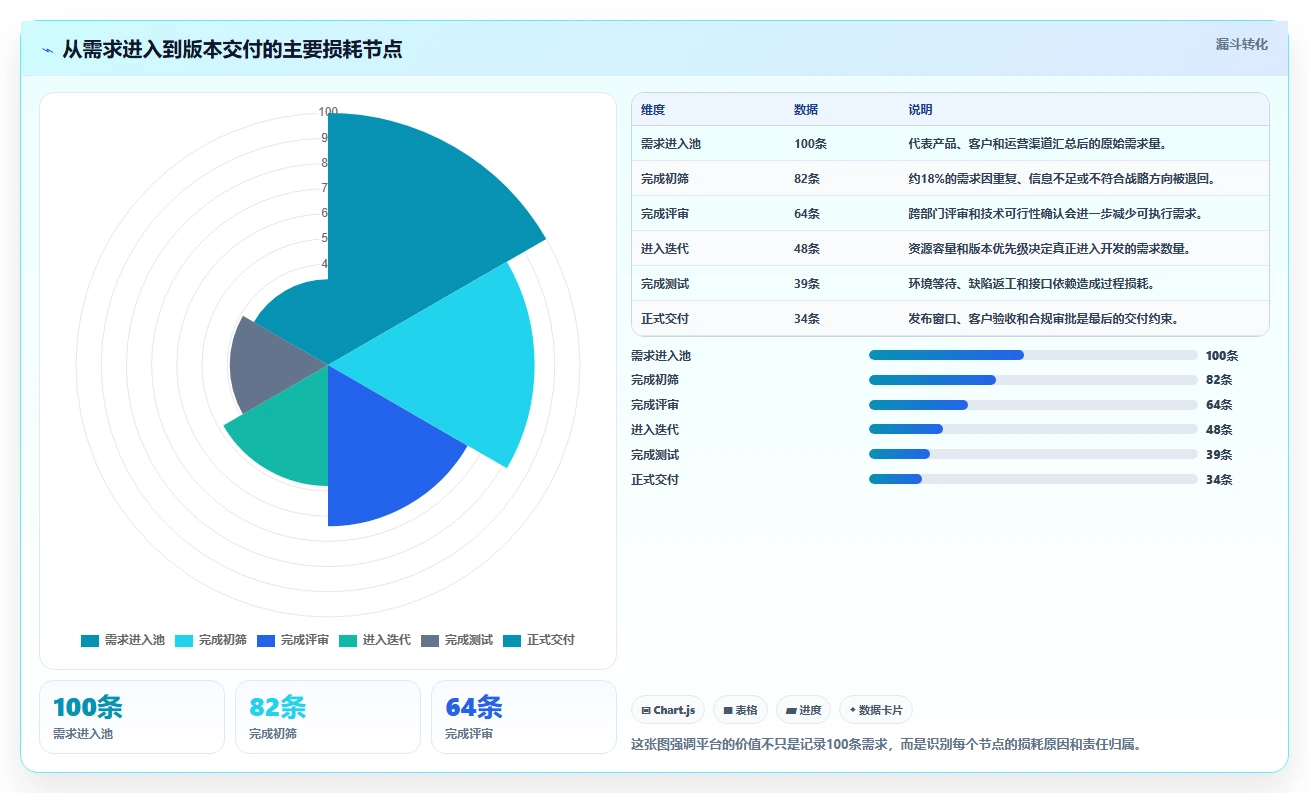Click the 完成评审 progress bar

coord(1033,405)
